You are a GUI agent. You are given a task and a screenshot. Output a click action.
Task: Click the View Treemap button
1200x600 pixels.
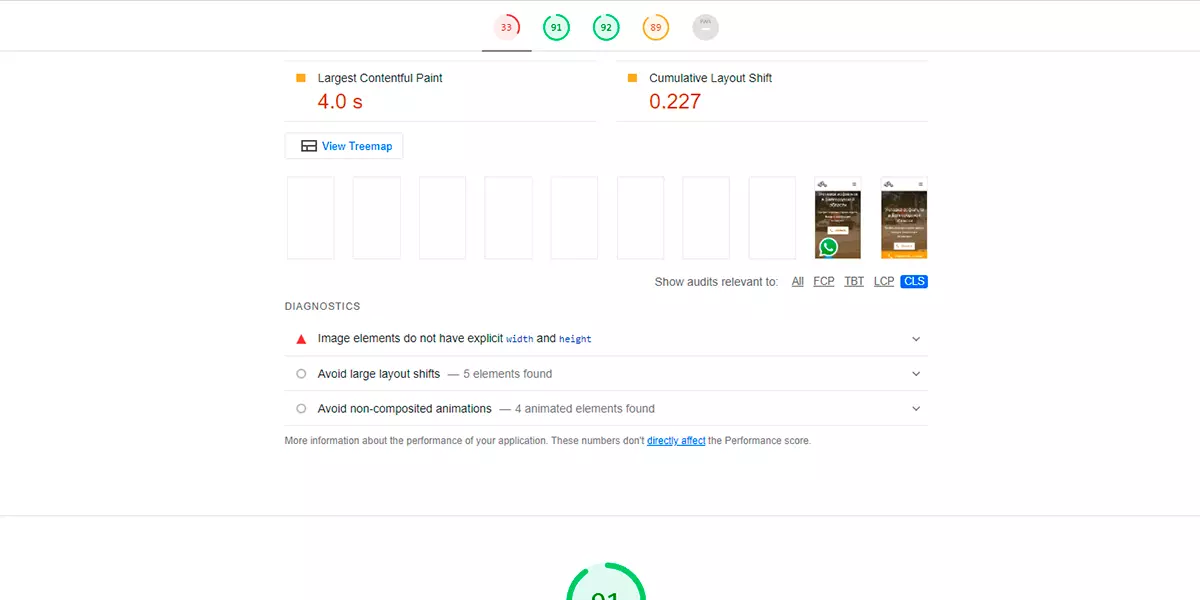(344, 146)
